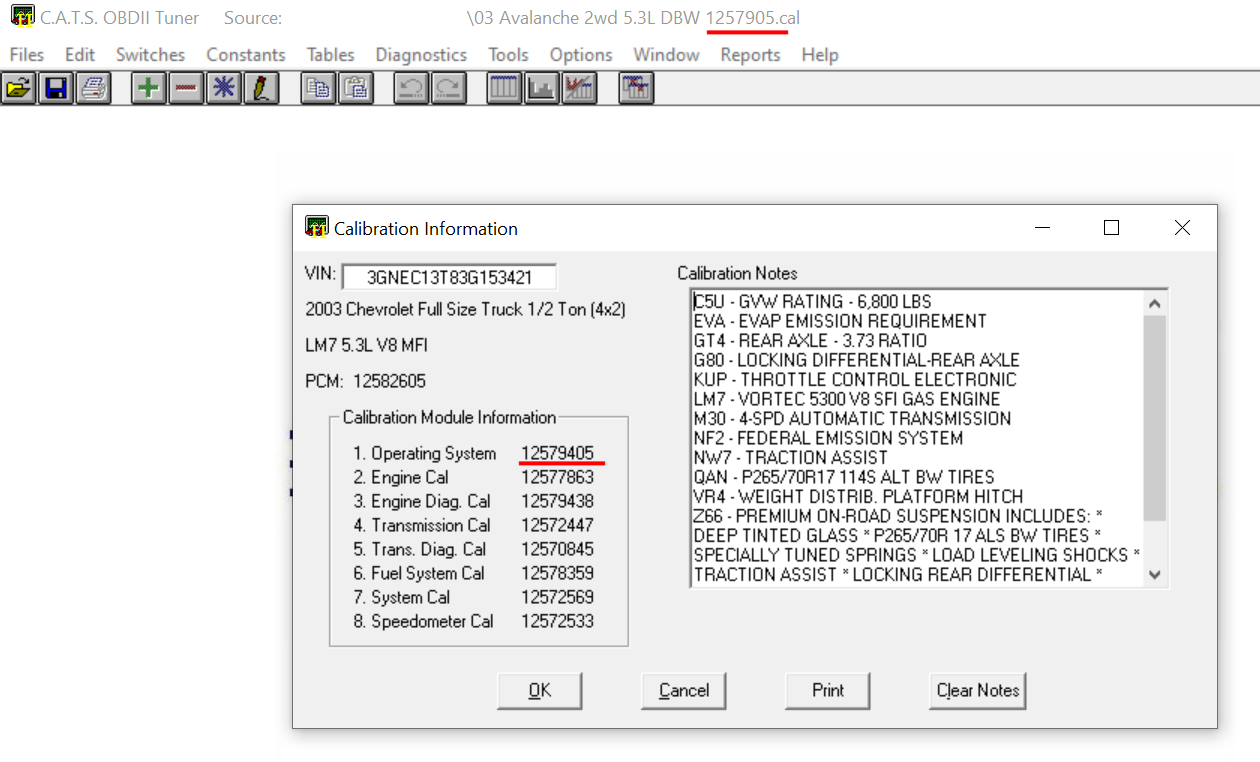Open the Window menu
The height and width of the screenshot is (762, 1260).
pos(666,55)
